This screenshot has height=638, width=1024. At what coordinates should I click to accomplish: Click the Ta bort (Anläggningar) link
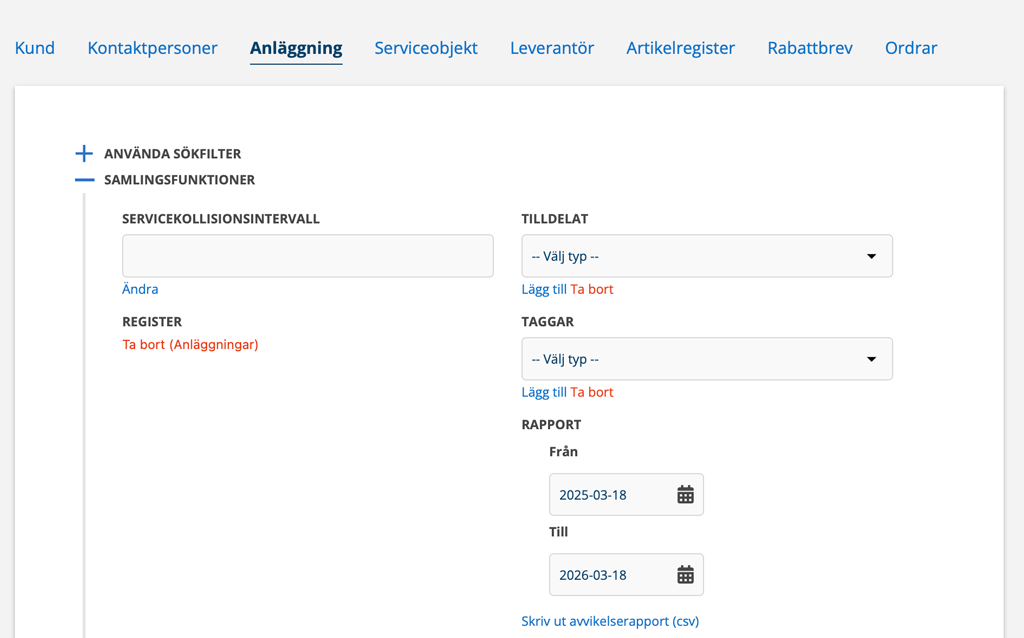pyautogui.click(x=190, y=345)
